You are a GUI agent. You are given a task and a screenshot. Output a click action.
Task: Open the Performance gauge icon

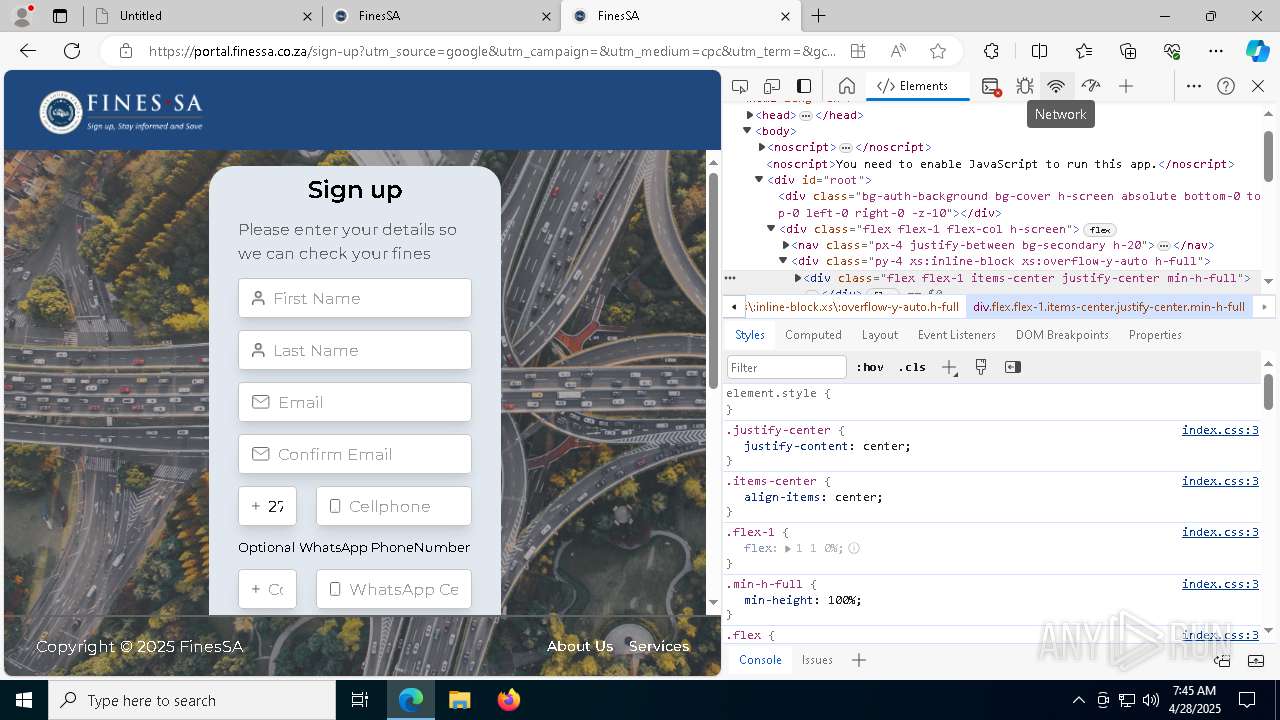click(x=1091, y=86)
